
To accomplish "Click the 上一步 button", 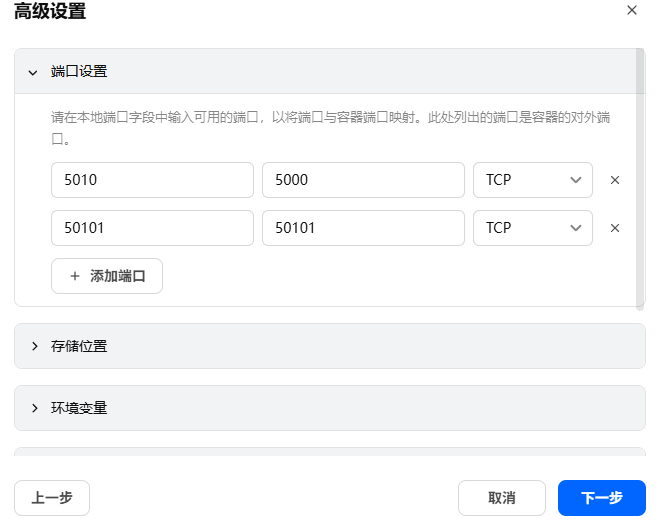I will pyautogui.click(x=52, y=498).
